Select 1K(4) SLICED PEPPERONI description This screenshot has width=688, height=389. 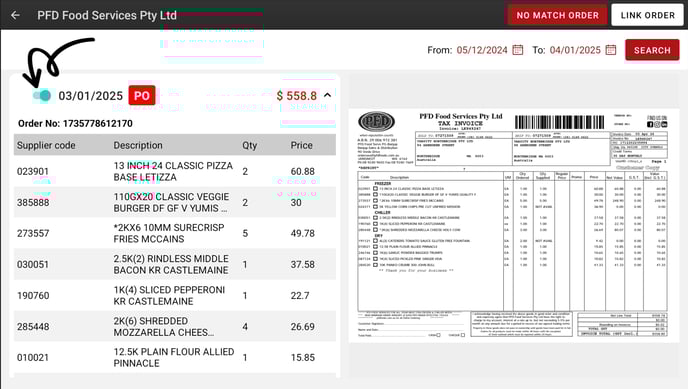point(169,296)
